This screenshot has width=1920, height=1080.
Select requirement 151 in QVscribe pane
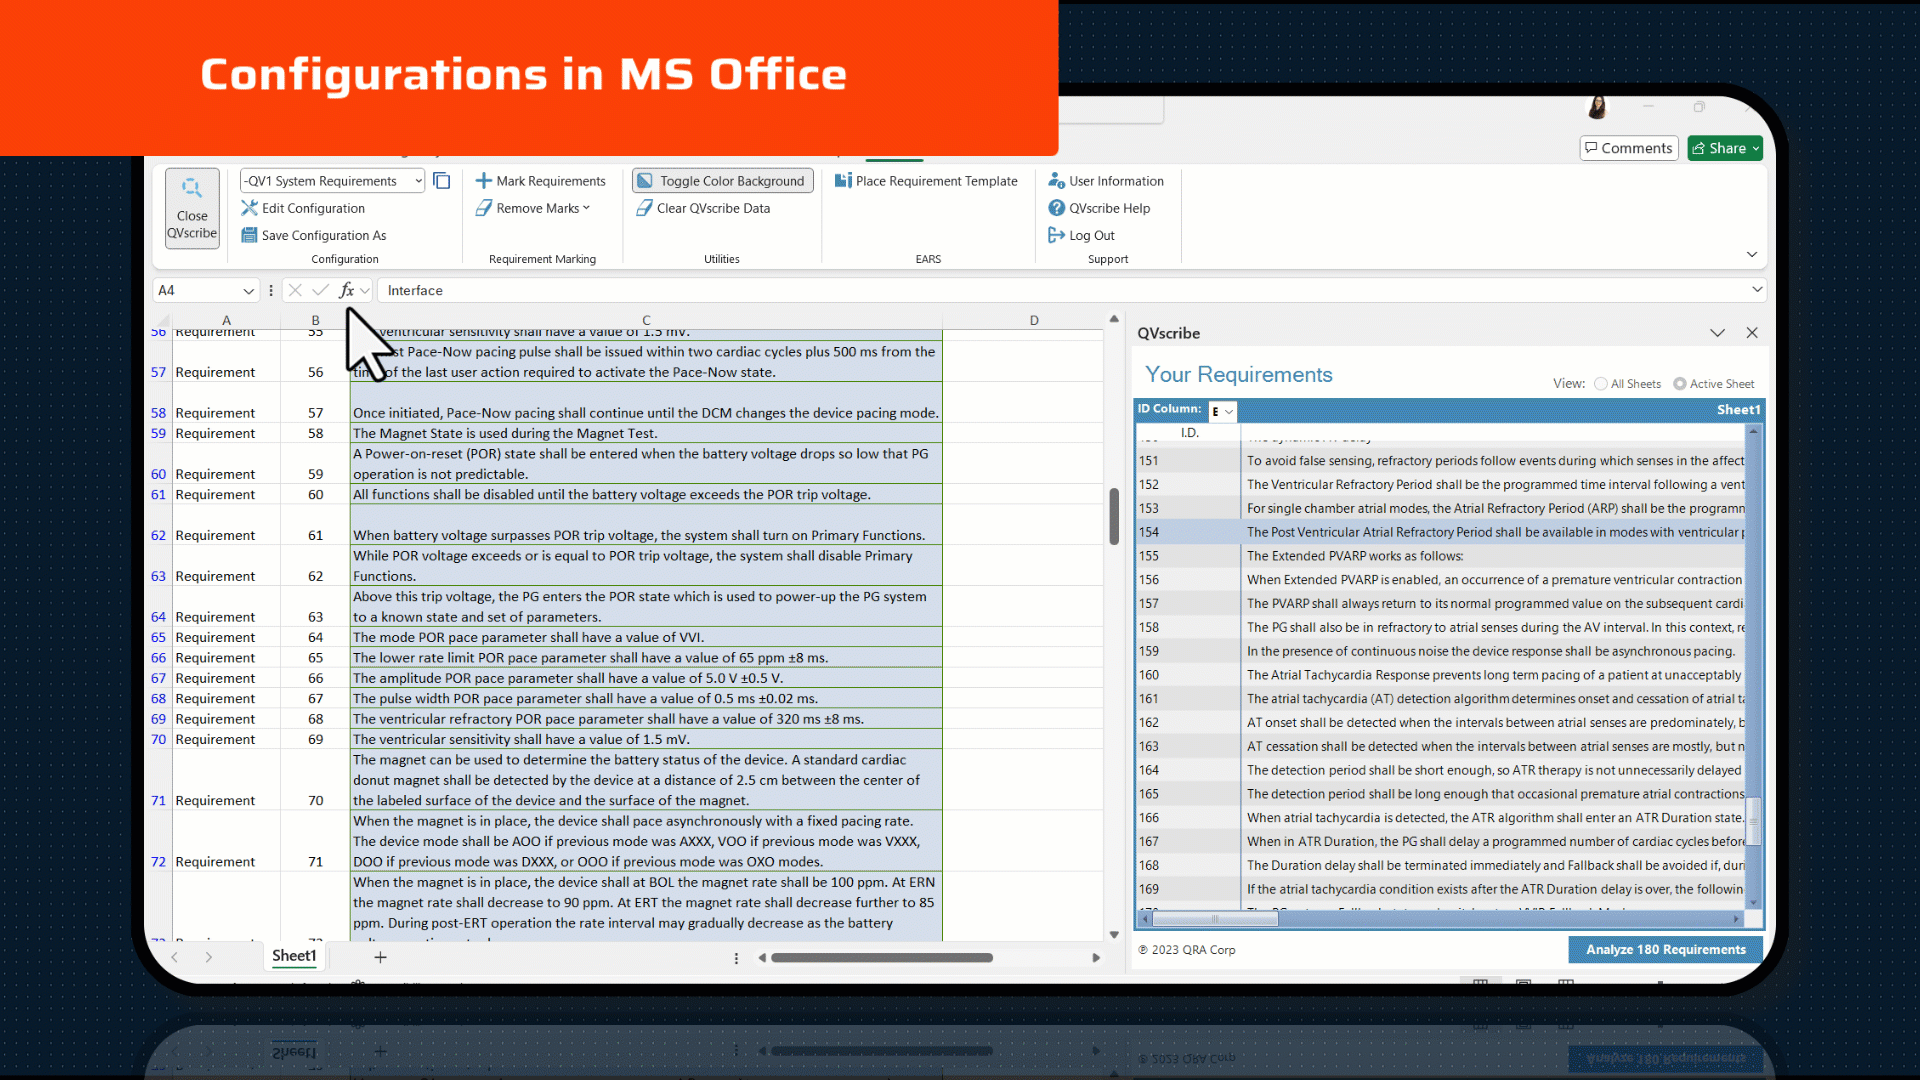[1440, 461]
